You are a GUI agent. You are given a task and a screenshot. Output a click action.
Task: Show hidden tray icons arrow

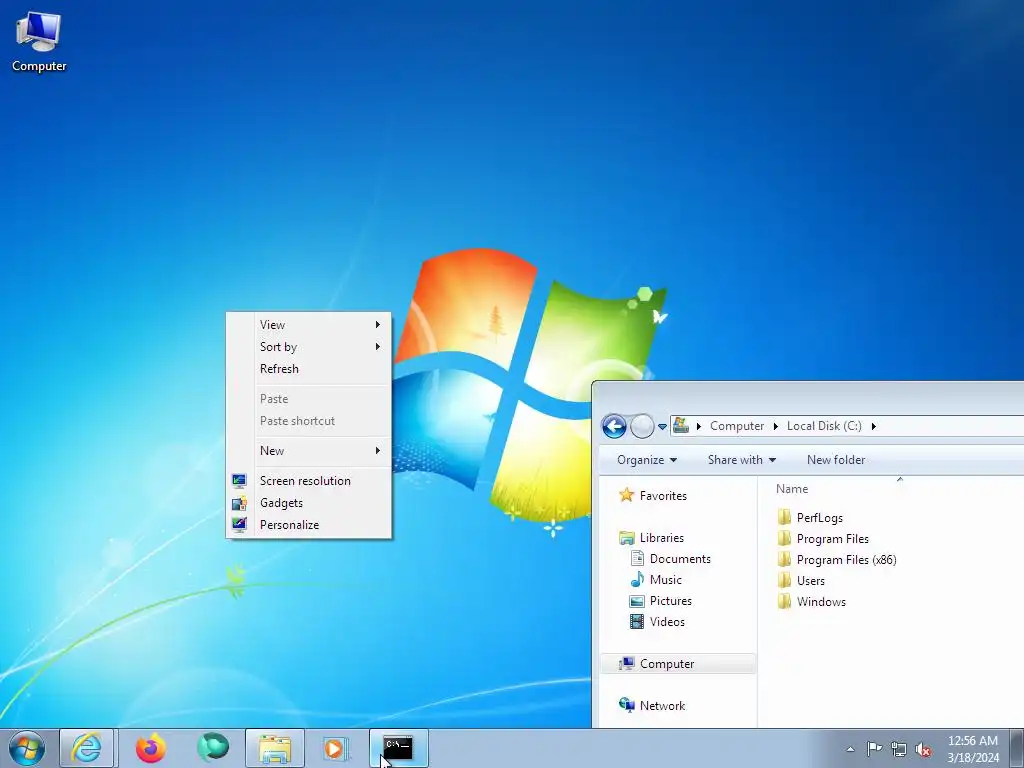pos(850,750)
